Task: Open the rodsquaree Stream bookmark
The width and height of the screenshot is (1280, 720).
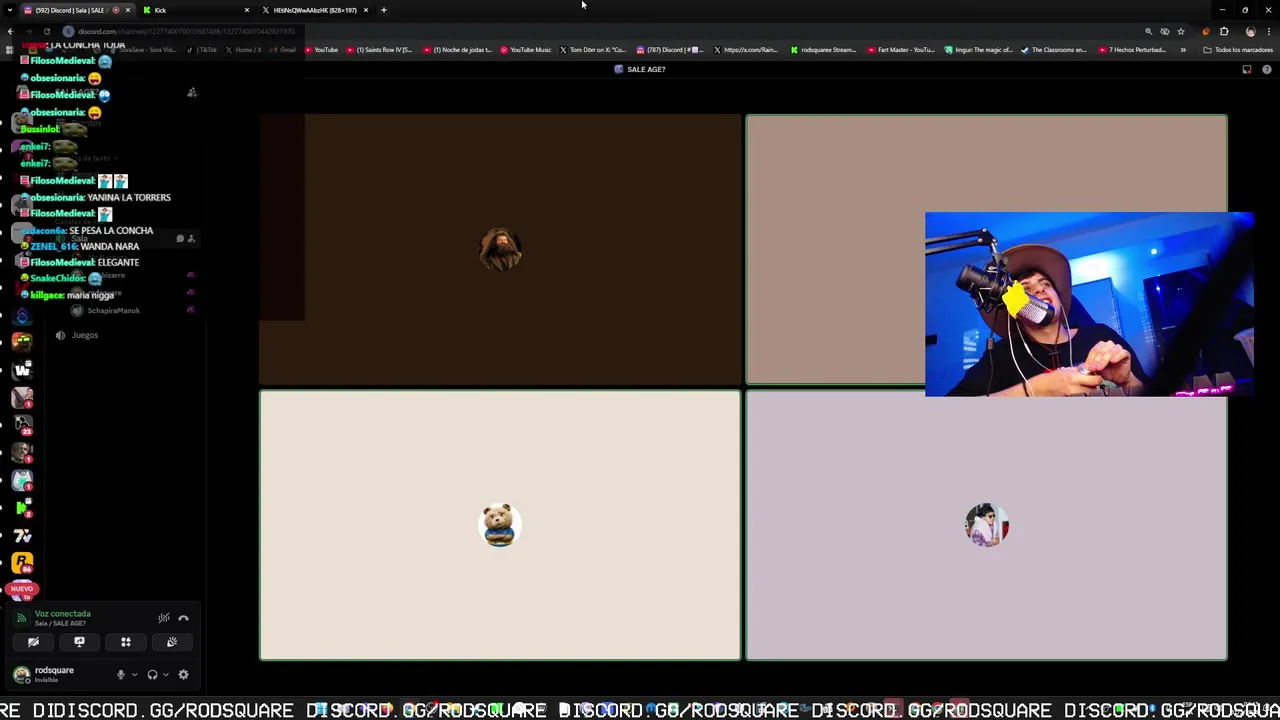Action: coord(823,49)
